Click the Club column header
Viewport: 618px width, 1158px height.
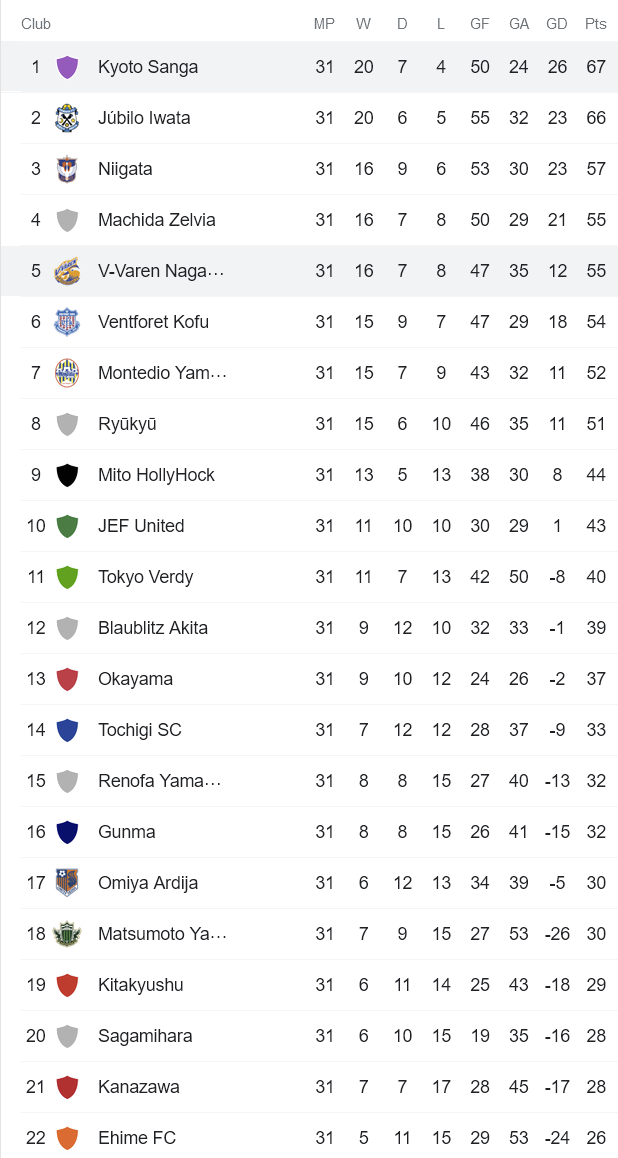click(36, 22)
